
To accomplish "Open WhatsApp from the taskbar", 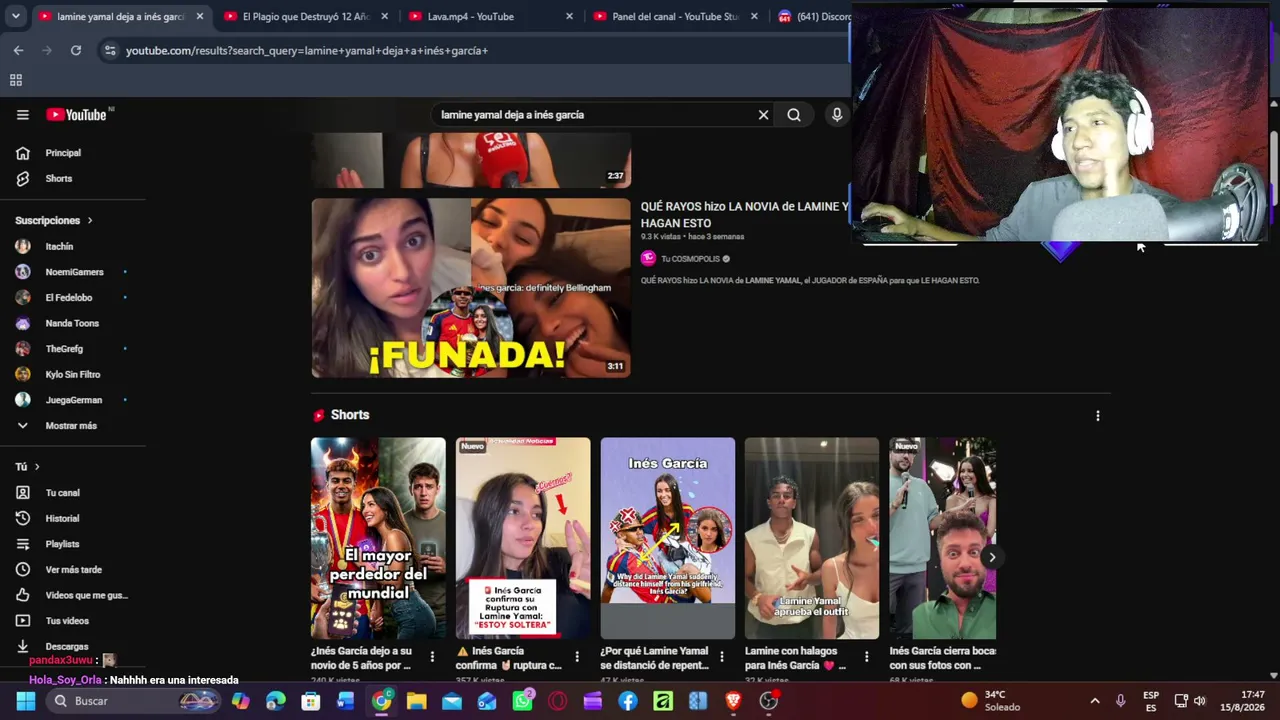I will tap(523, 701).
